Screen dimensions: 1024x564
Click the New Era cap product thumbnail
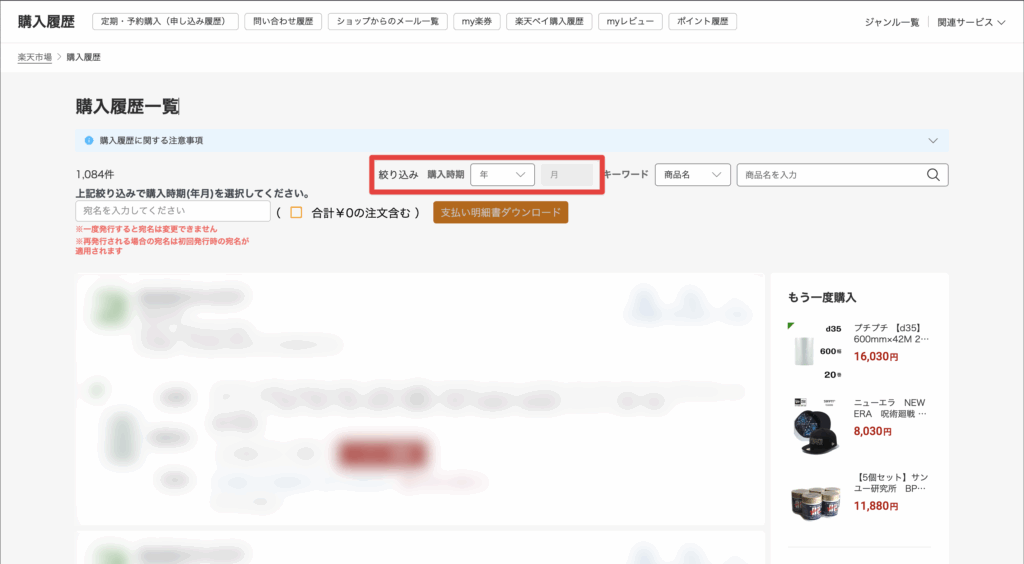click(x=815, y=425)
